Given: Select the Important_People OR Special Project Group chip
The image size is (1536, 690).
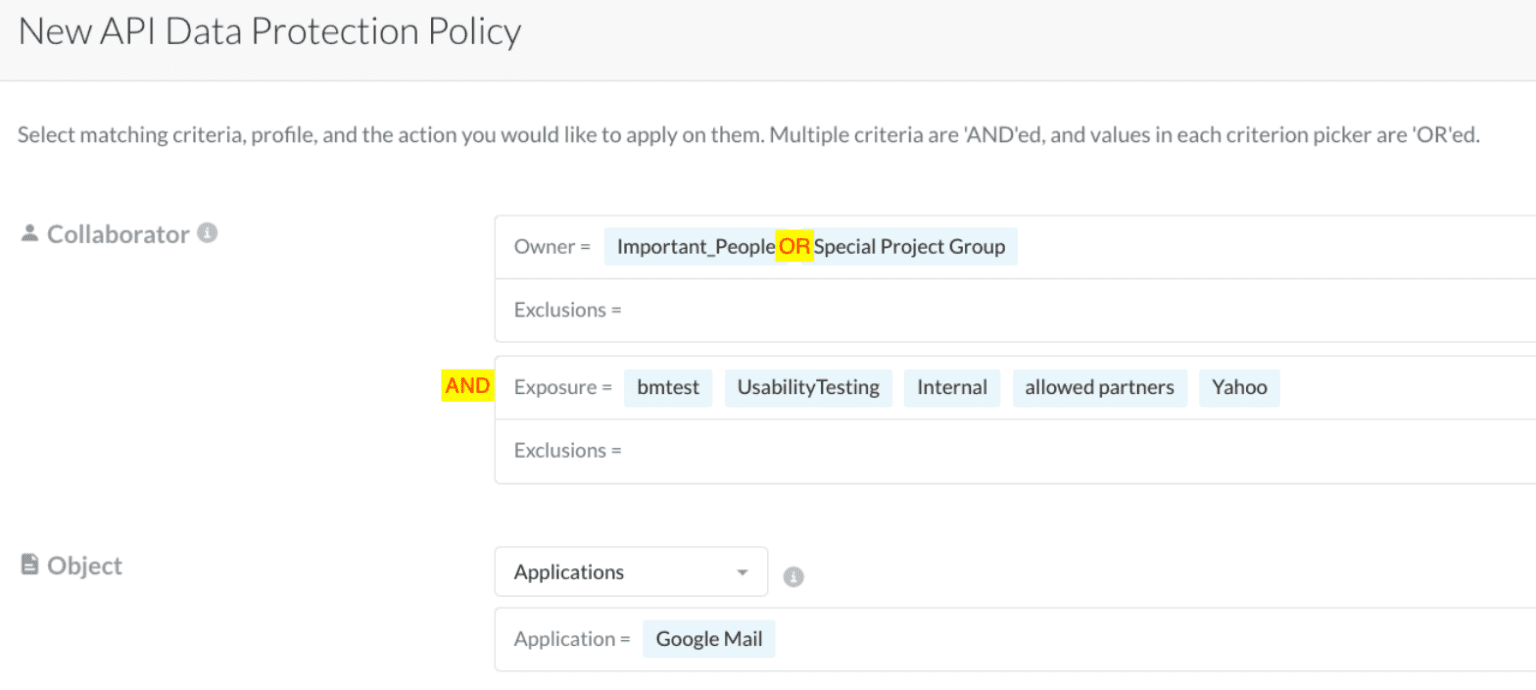Looking at the screenshot, I should tap(810, 246).
